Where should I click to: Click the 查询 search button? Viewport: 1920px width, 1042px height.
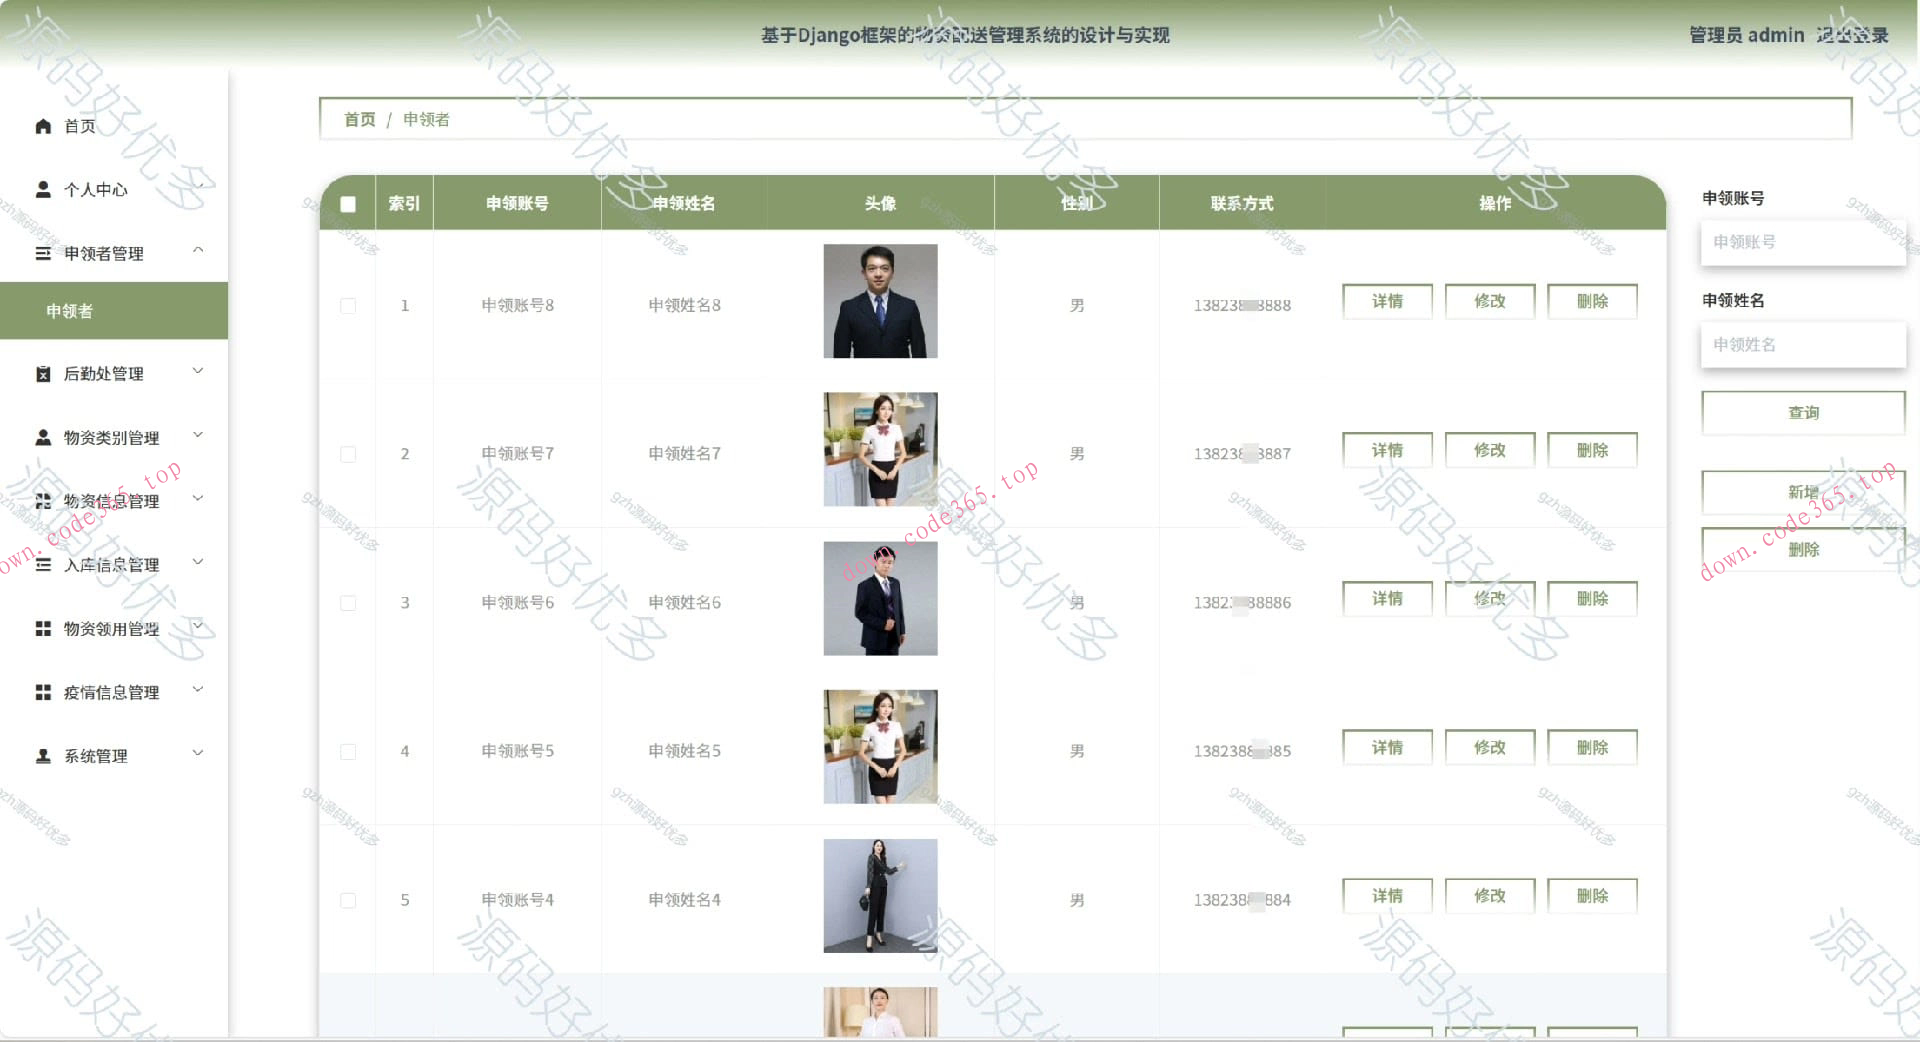tap(1803, 412)
